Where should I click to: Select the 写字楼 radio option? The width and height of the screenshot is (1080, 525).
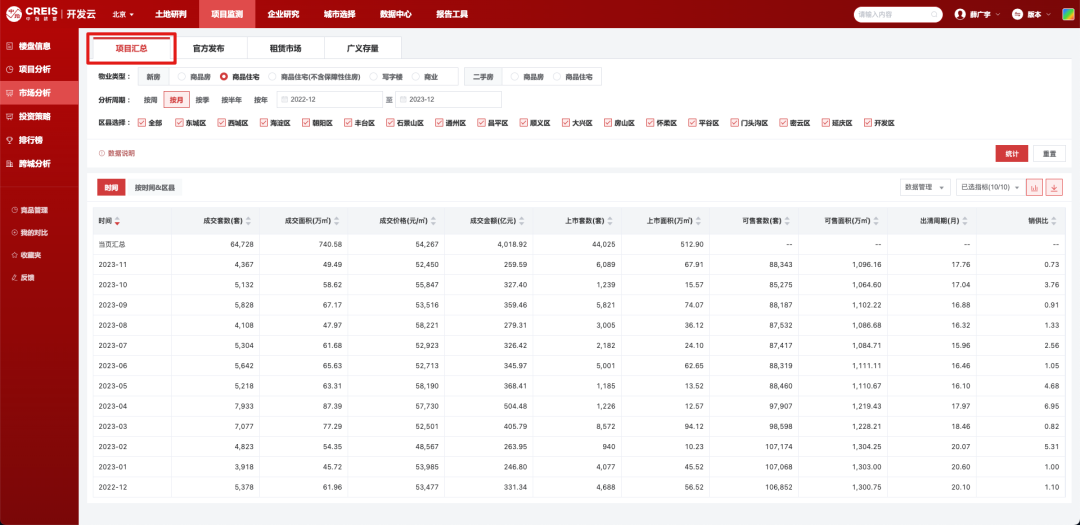[x=374, y=76]
